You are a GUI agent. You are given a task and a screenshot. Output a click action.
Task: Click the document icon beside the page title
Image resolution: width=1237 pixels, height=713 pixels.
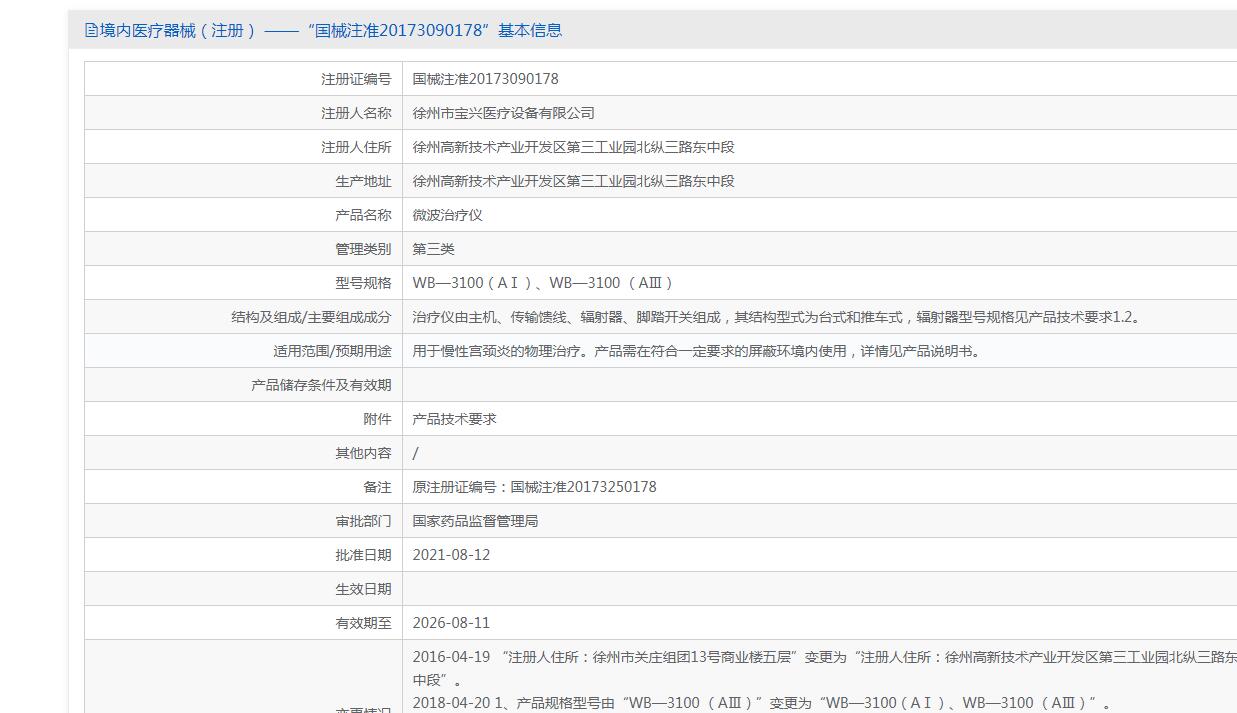click(x=92, y=31)
